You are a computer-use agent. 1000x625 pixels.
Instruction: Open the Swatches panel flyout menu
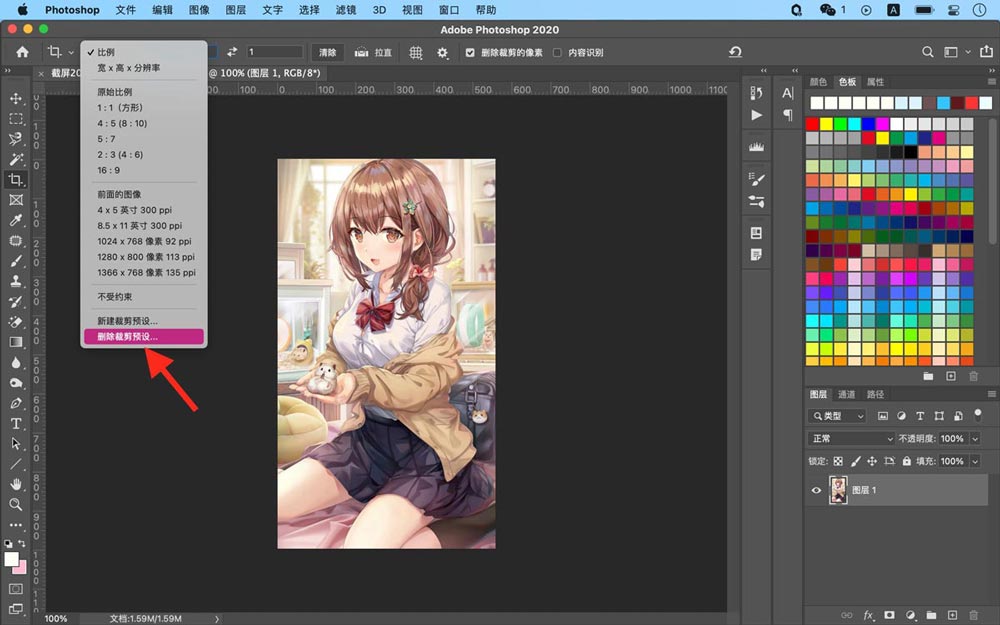(x=991, y=82)
